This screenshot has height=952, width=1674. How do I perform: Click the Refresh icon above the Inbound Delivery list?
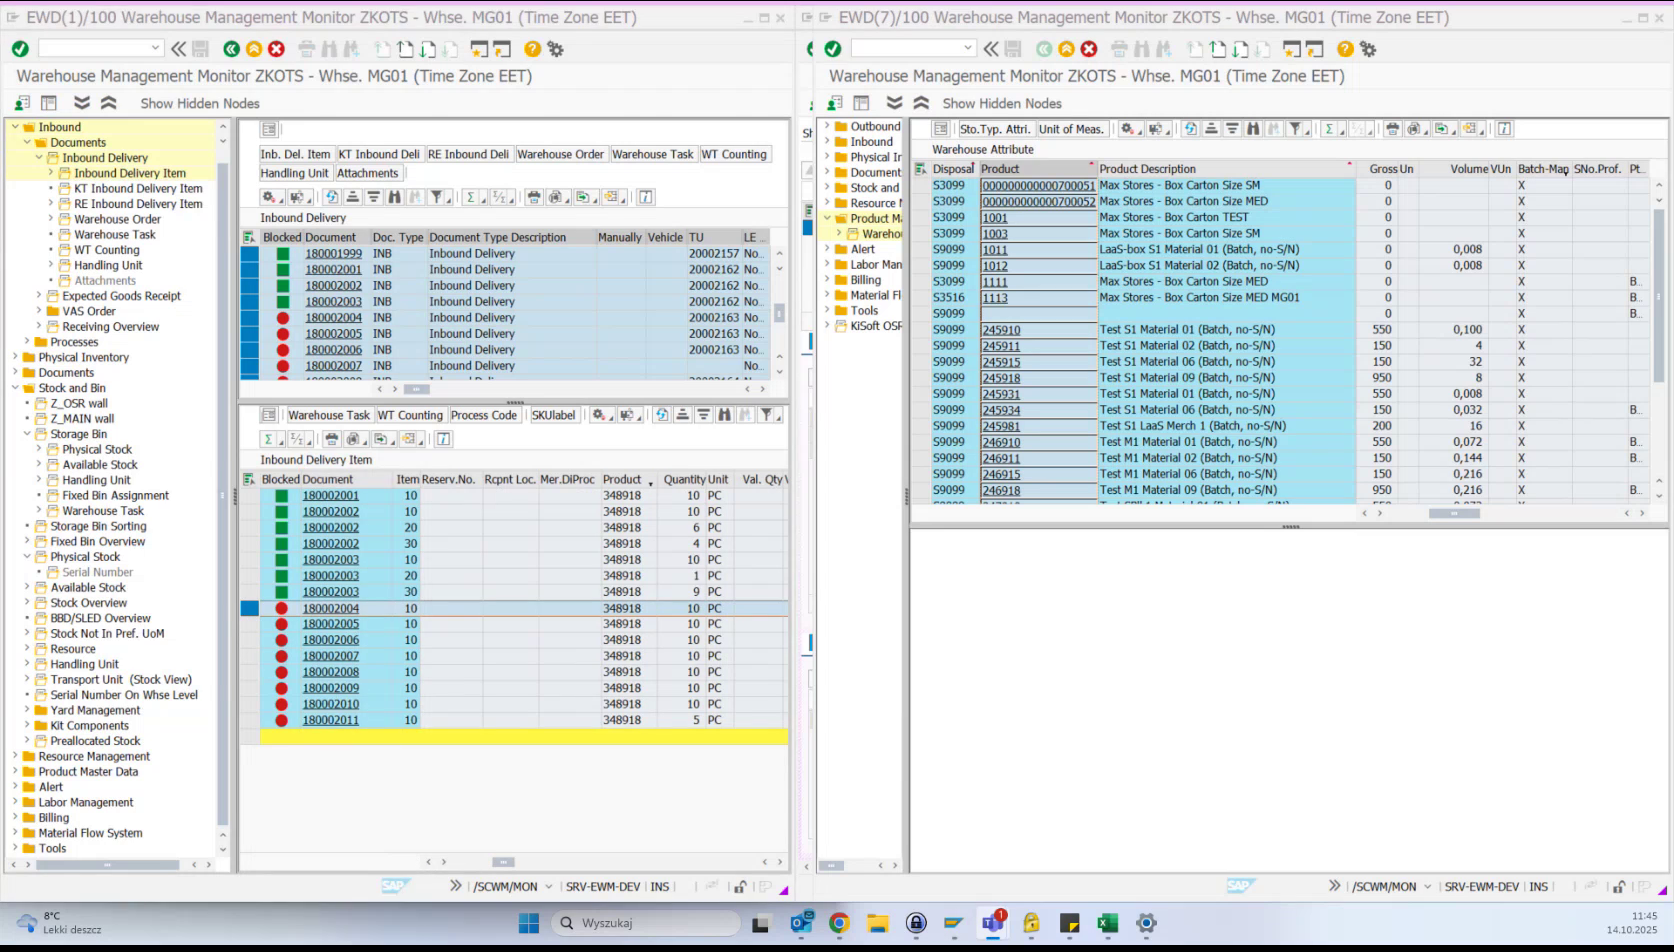[332, 197]
